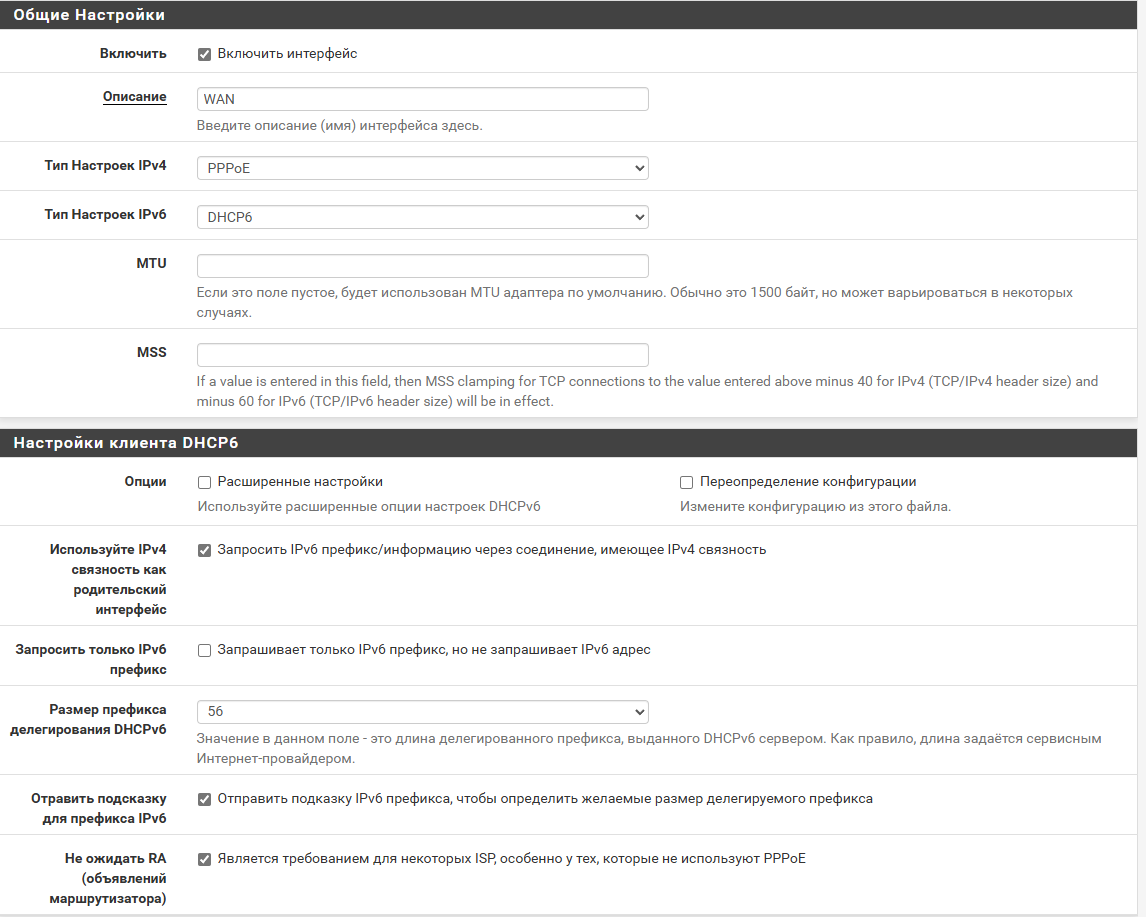1146x917 pixels.
Task: Toggle the Включить интерфейс checkbox
Action: (205, 54)
